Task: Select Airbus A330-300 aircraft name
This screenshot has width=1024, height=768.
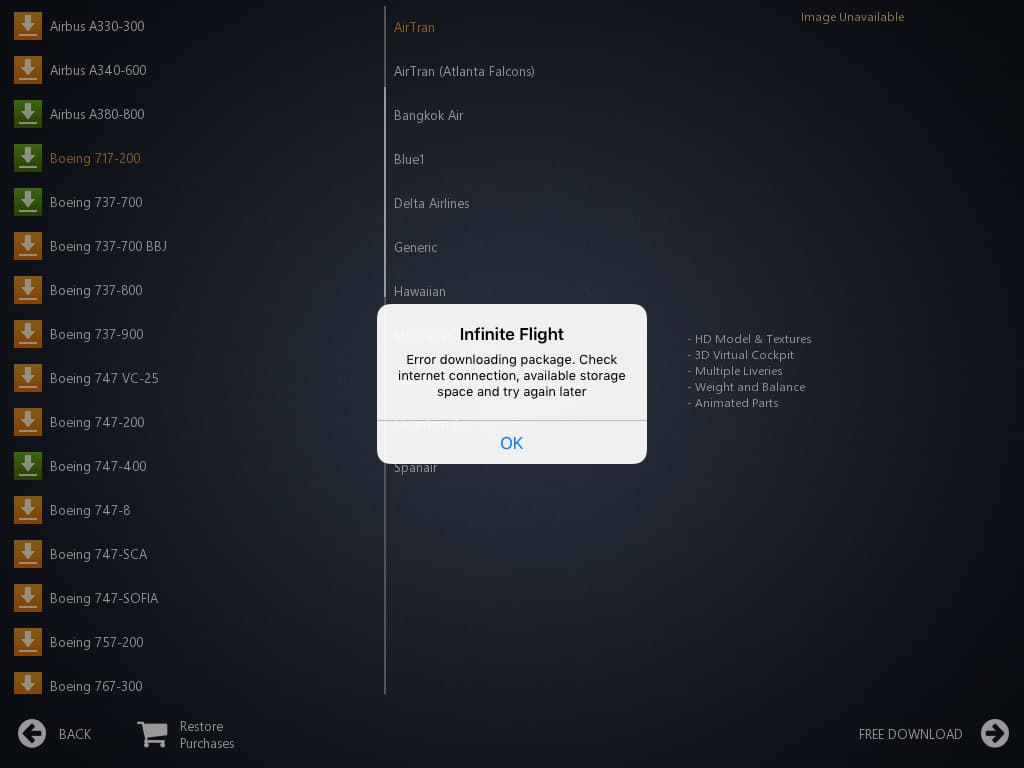Action: 97,26
